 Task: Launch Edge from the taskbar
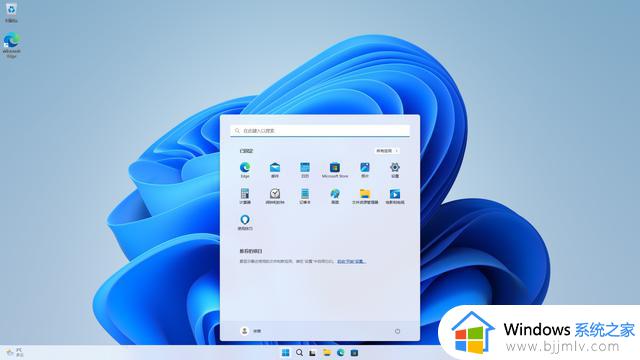(340, 353)
